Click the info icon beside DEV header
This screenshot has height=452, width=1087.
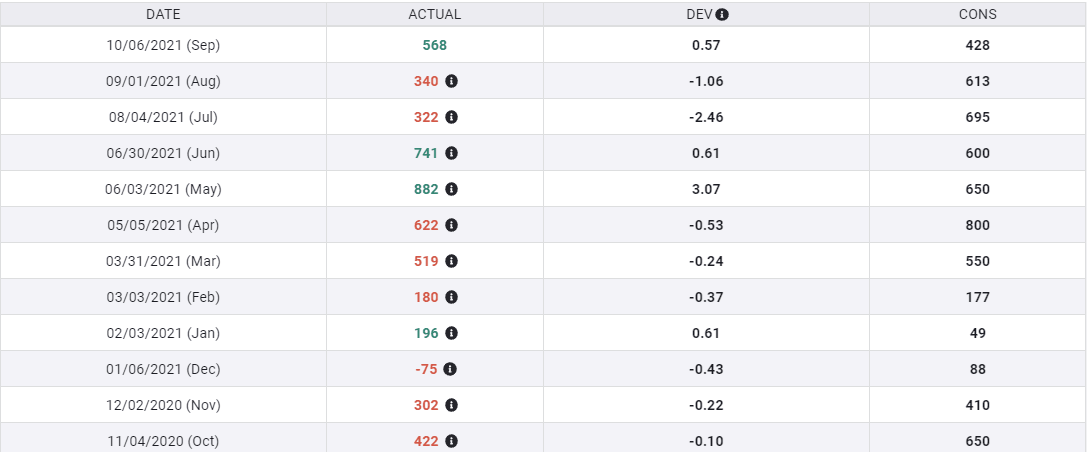(722, 15)
